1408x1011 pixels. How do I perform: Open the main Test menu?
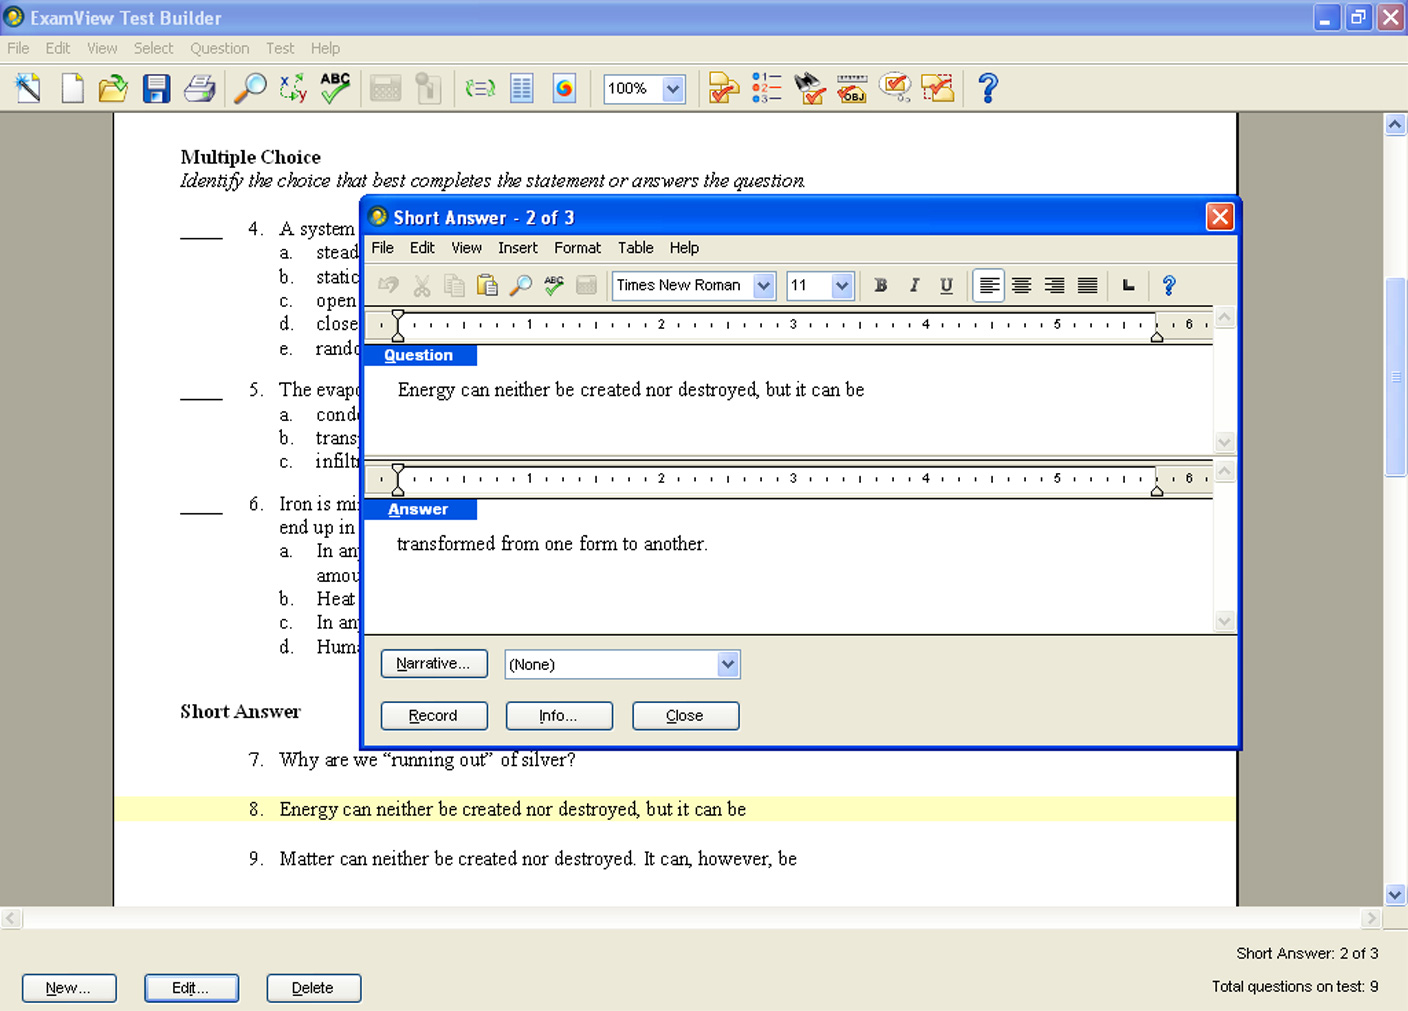point(280,48)
